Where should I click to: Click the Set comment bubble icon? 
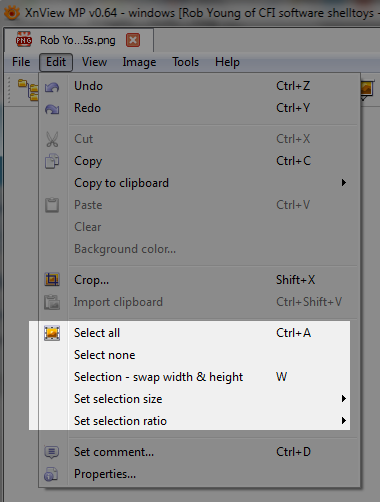pos(52,452)
